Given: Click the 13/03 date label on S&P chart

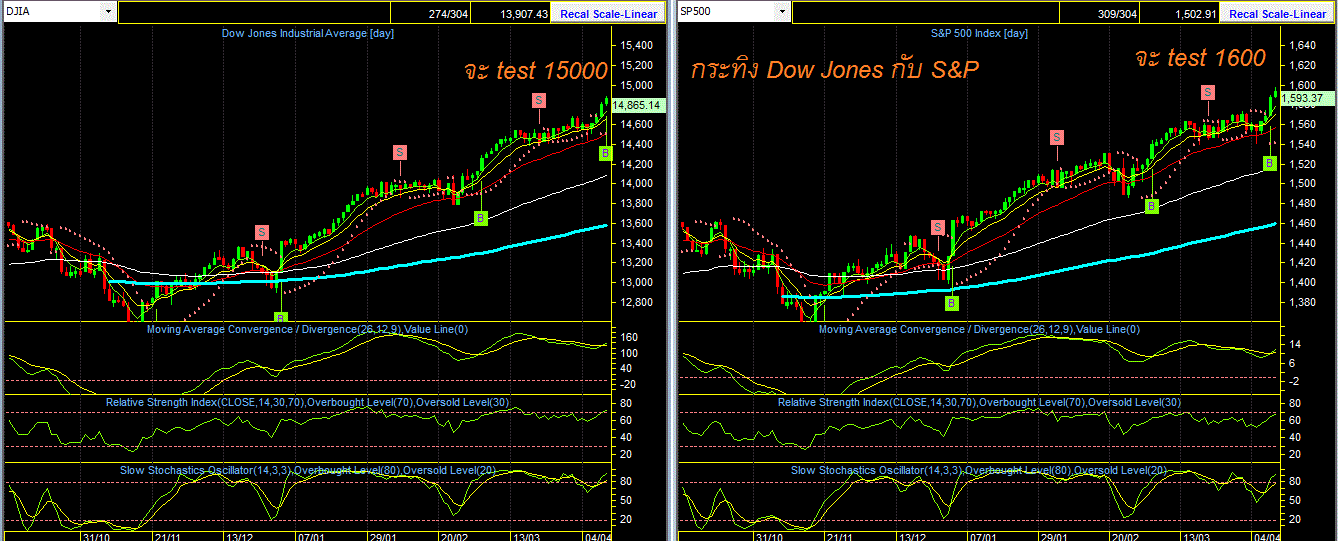Looking at the screenshot, I should coord(1196,535).
